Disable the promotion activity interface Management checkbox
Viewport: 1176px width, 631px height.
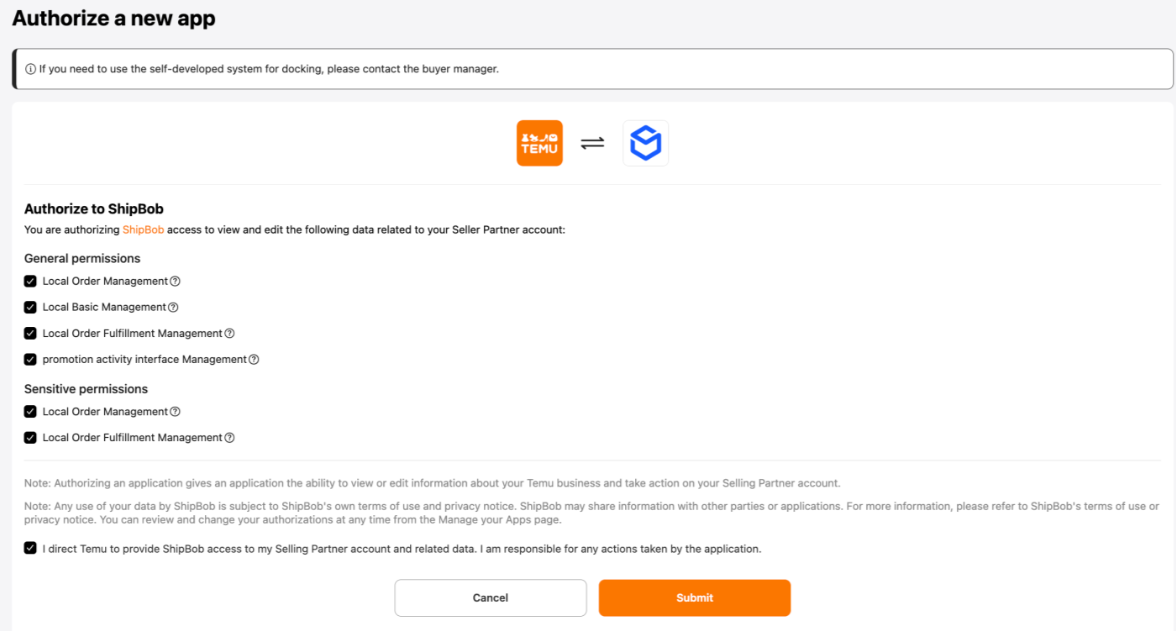coord(30,359)
